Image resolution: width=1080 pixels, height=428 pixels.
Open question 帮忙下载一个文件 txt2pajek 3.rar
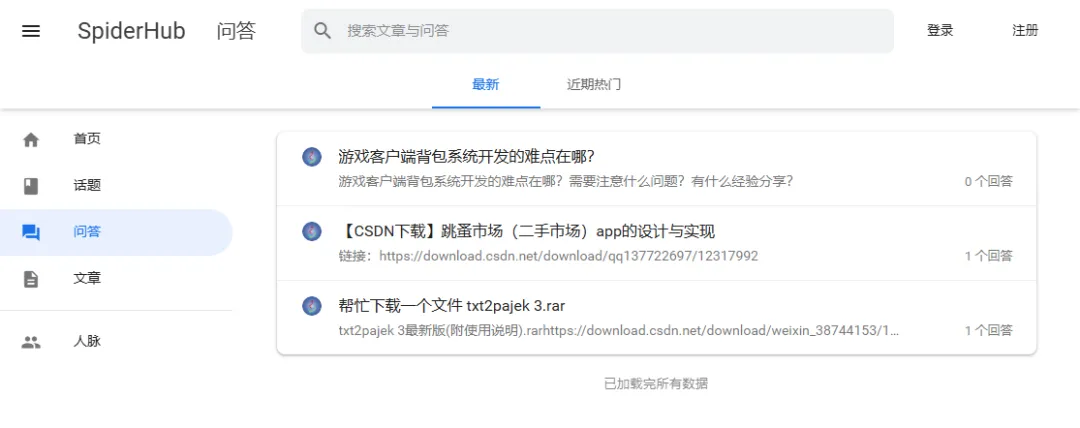tap(452, 305)
